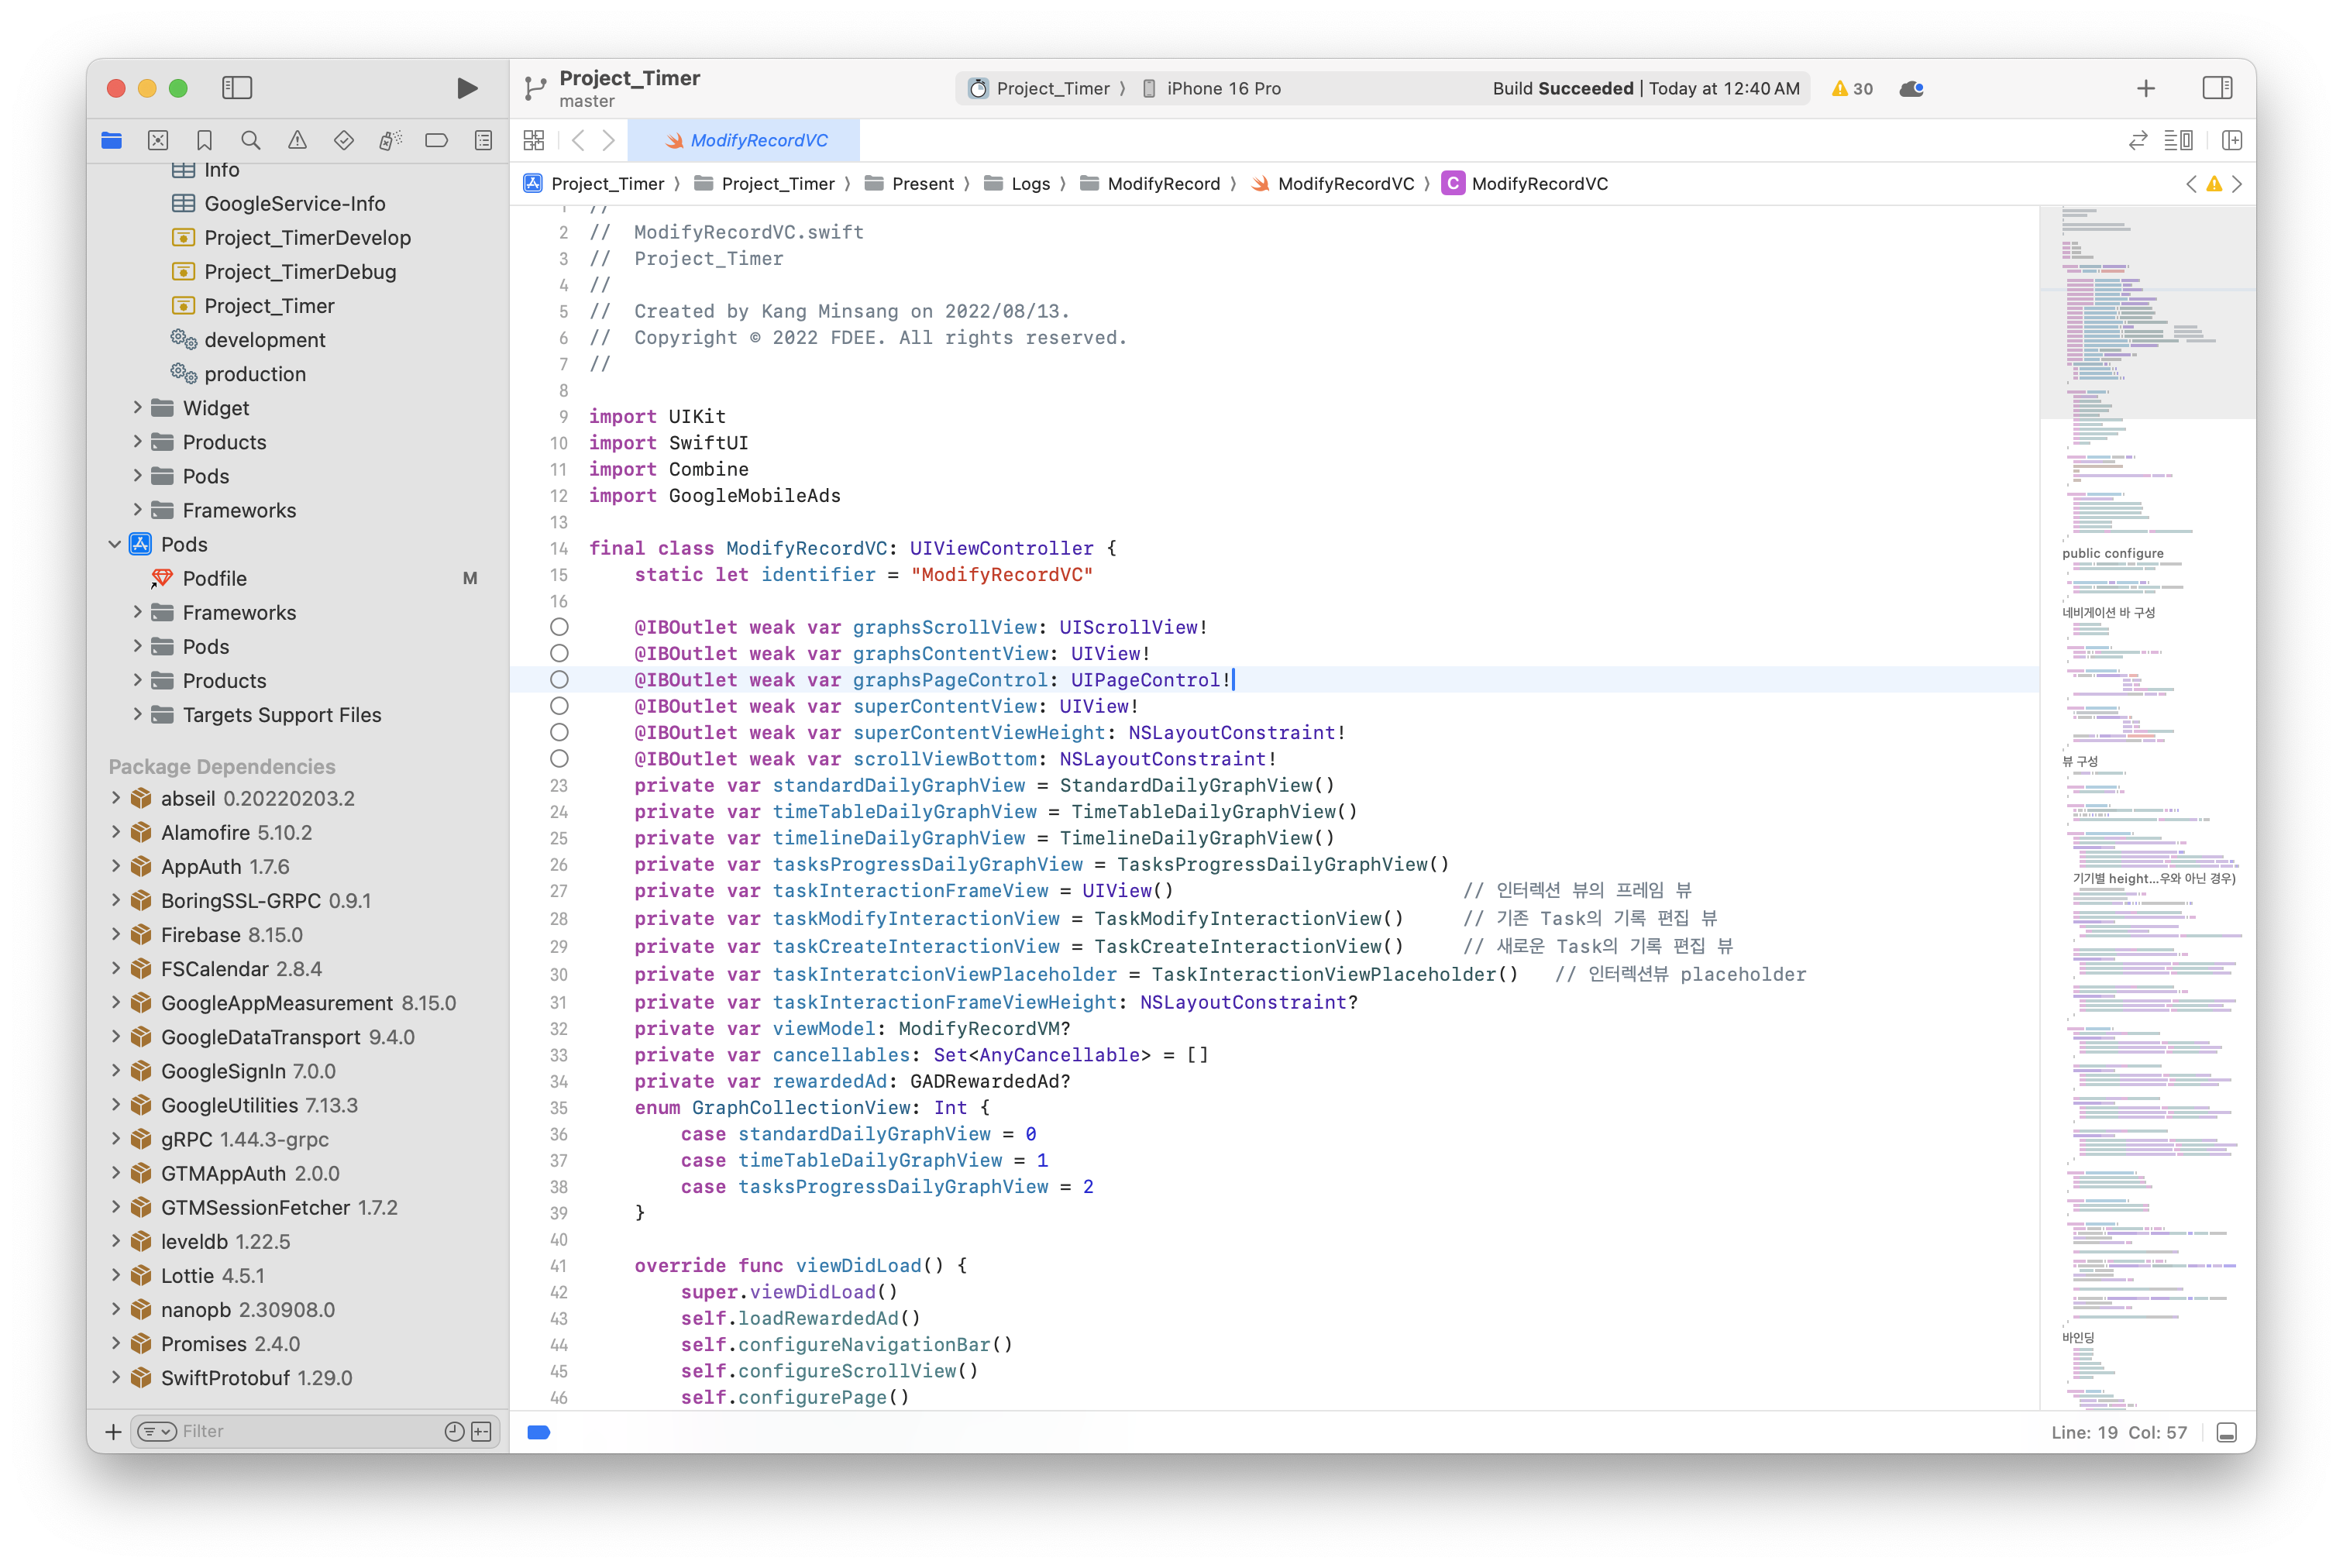Select the ModifyRecordVC editor tab

(x=744, y=141)
